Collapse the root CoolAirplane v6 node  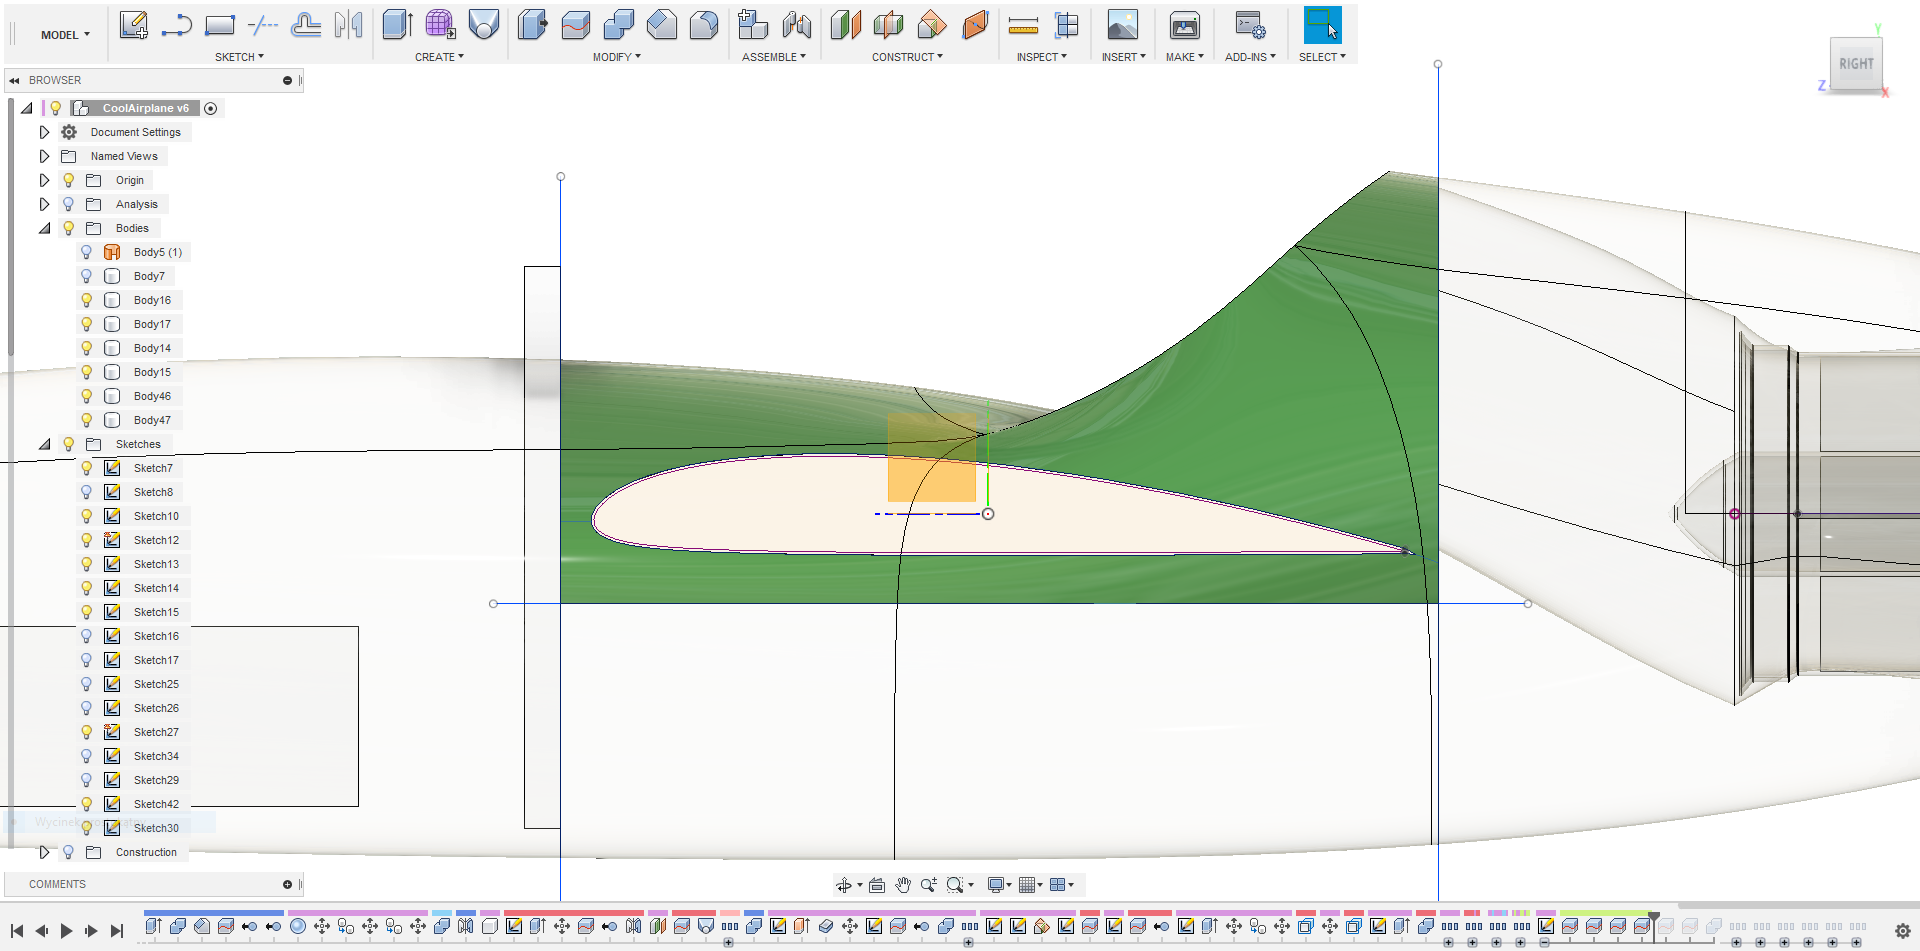[x=27, y=108]
